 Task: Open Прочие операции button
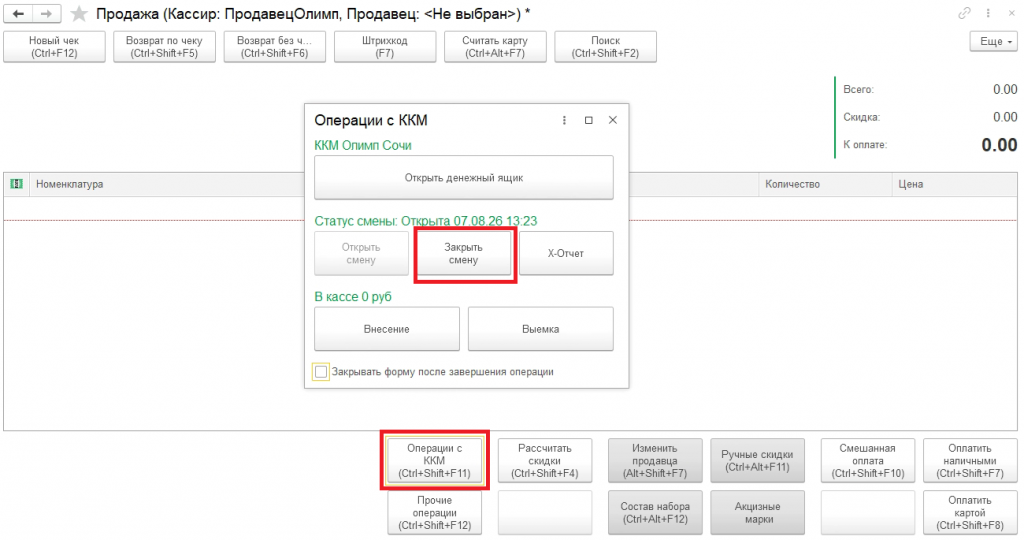pos(435,513)
